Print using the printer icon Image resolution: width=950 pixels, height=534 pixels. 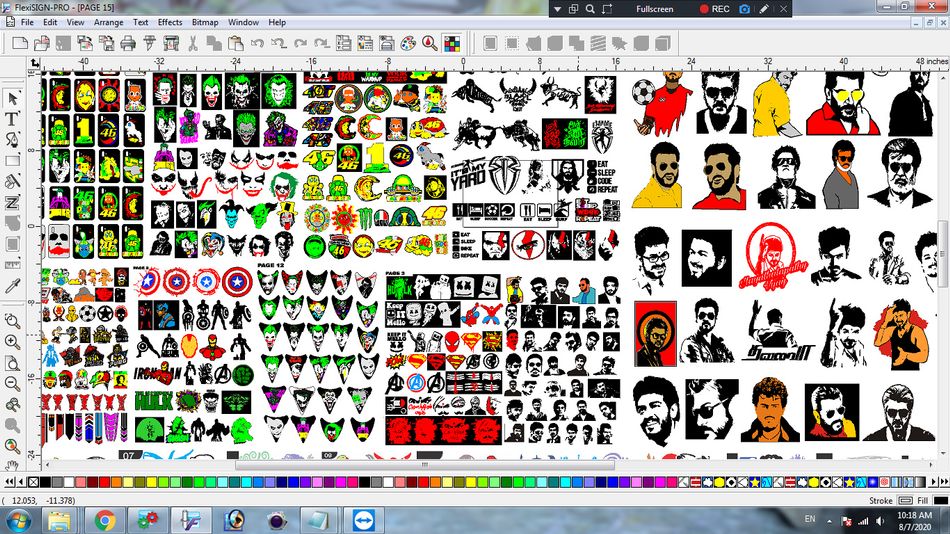coord(128,43)
